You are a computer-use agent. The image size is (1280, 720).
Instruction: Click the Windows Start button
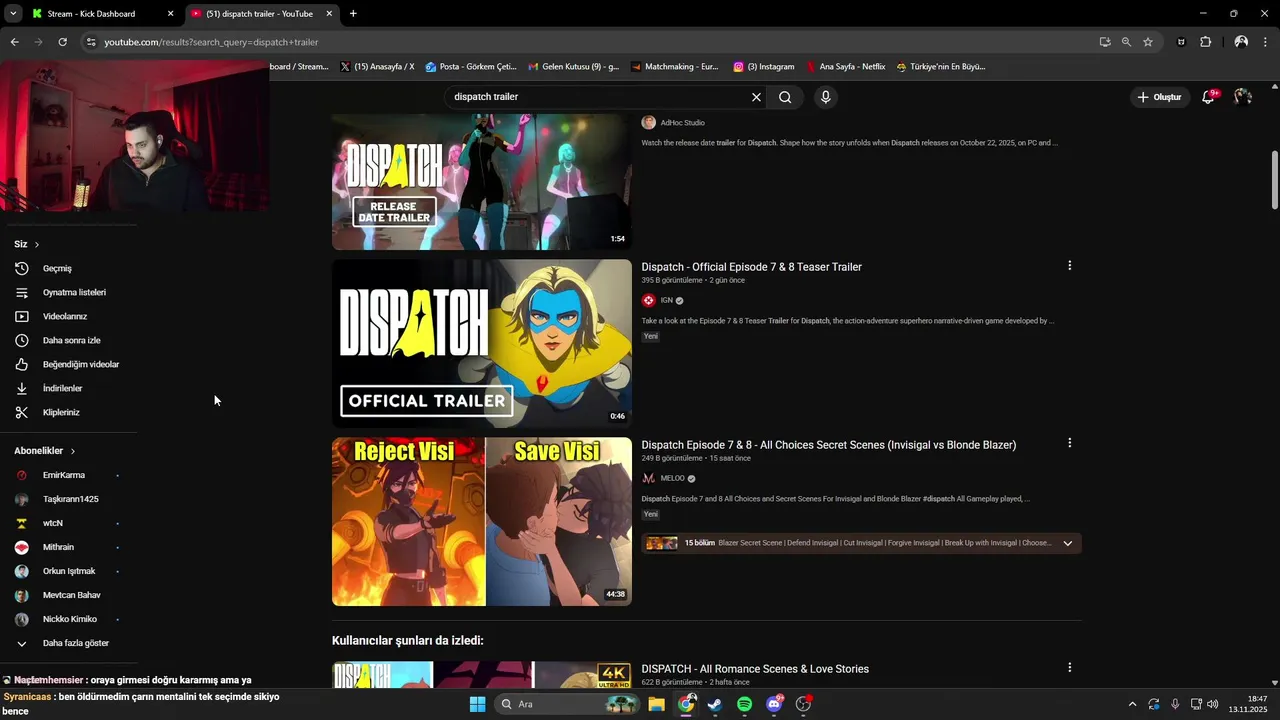[477, 704]
